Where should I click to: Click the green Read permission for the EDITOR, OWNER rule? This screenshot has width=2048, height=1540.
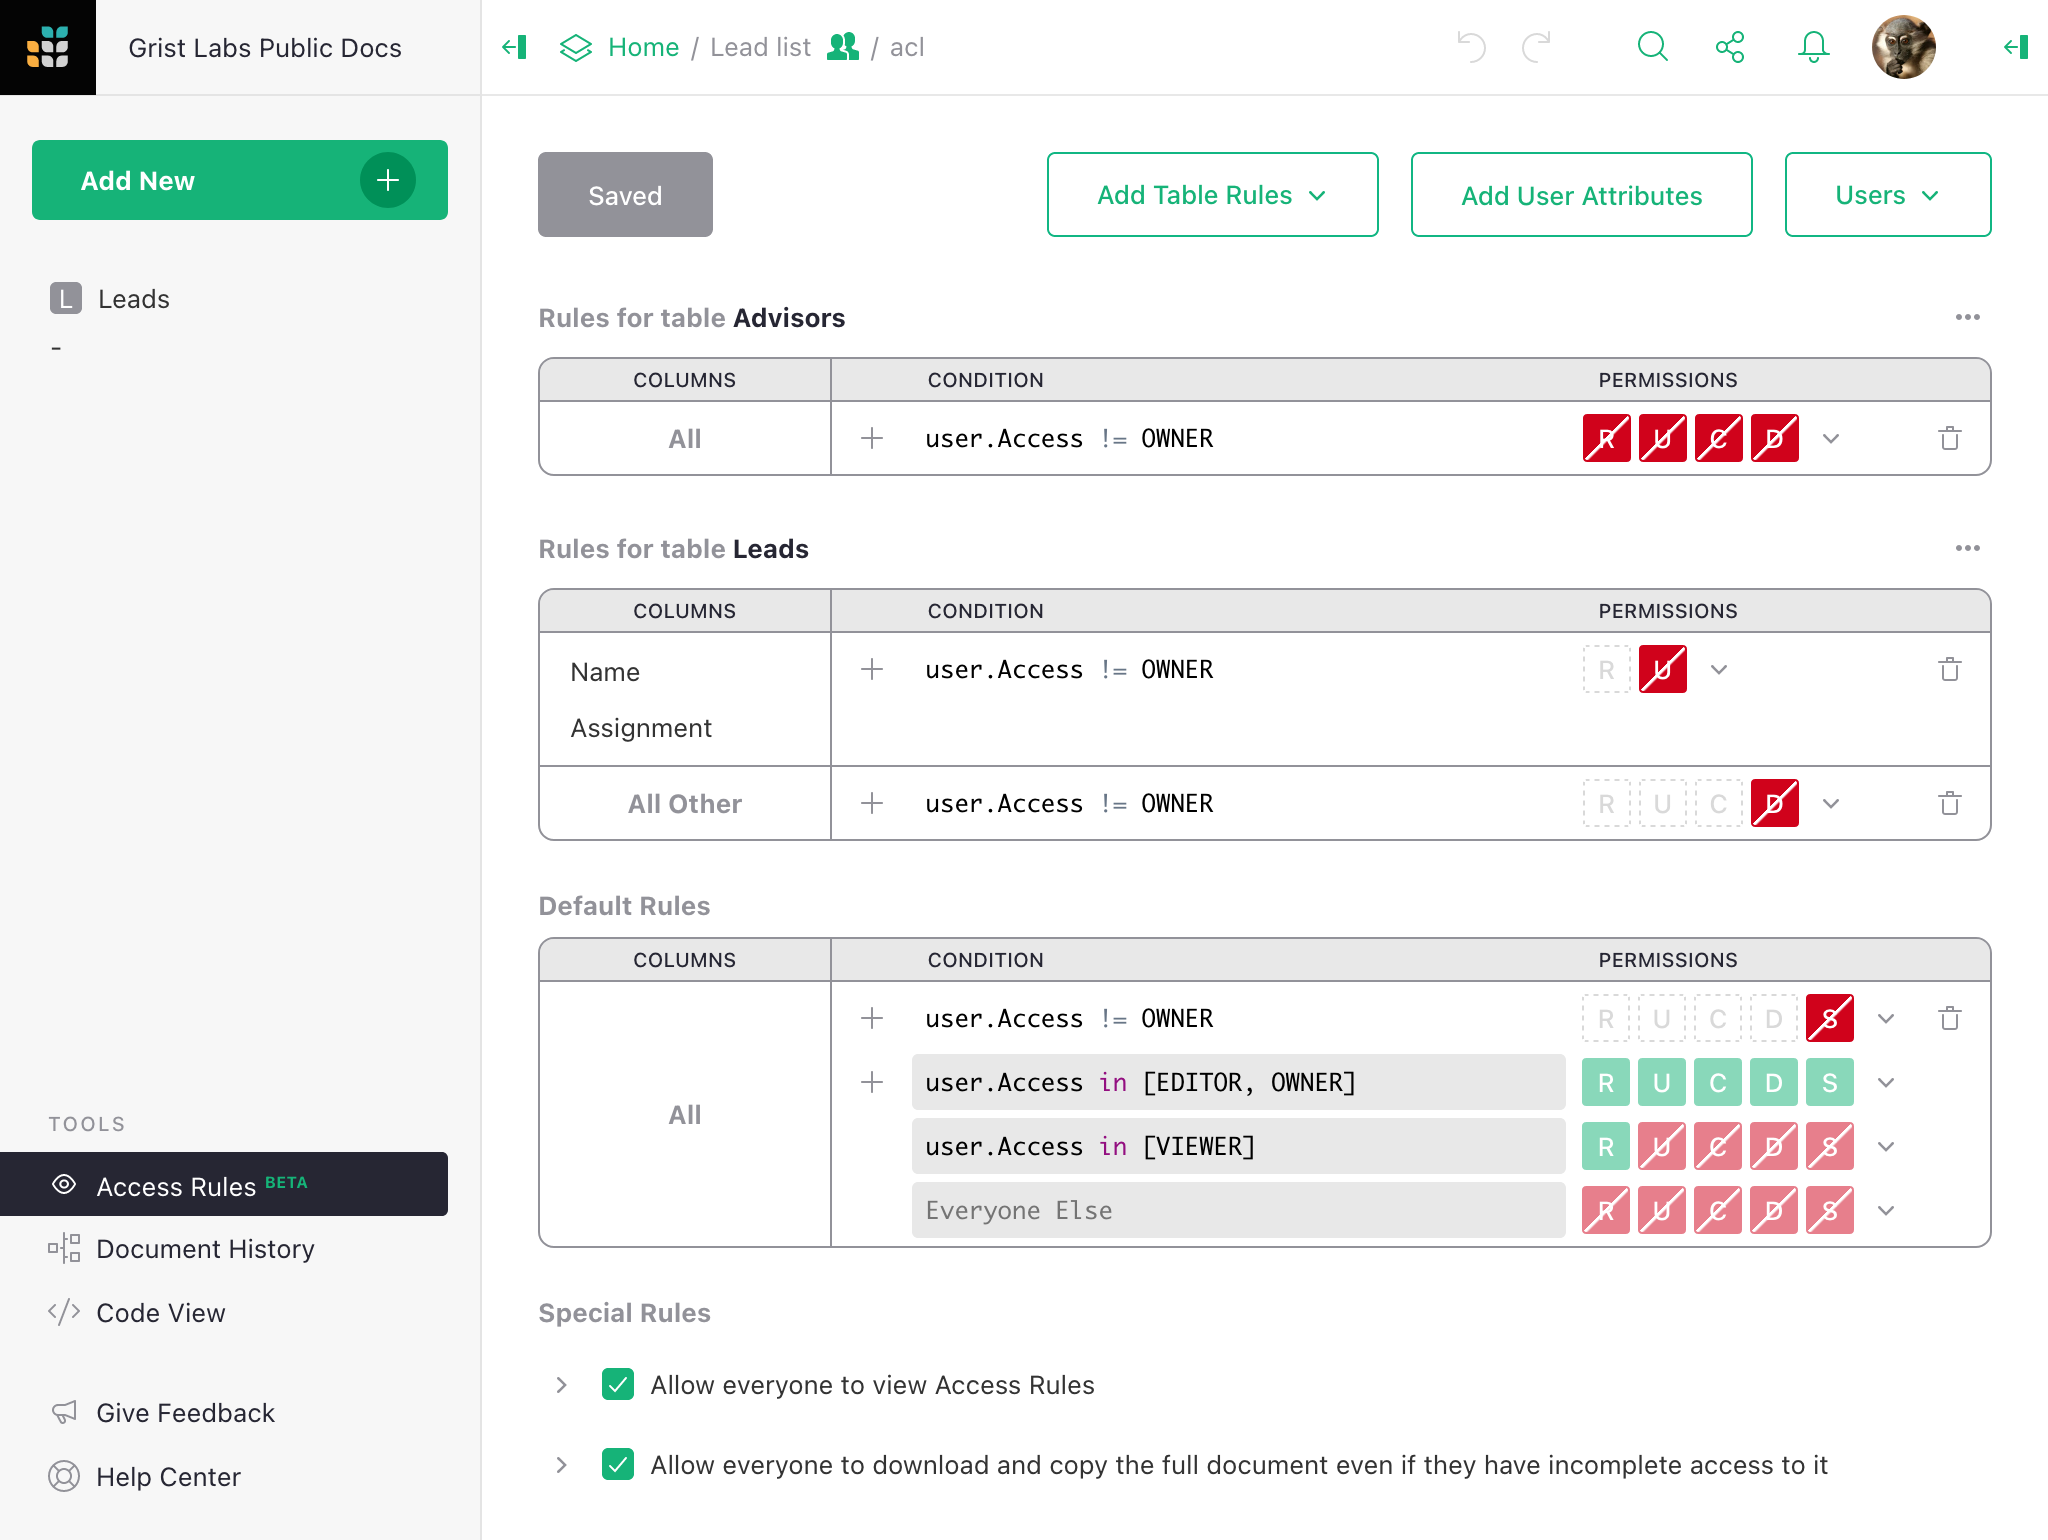tap(1606, 1082)
